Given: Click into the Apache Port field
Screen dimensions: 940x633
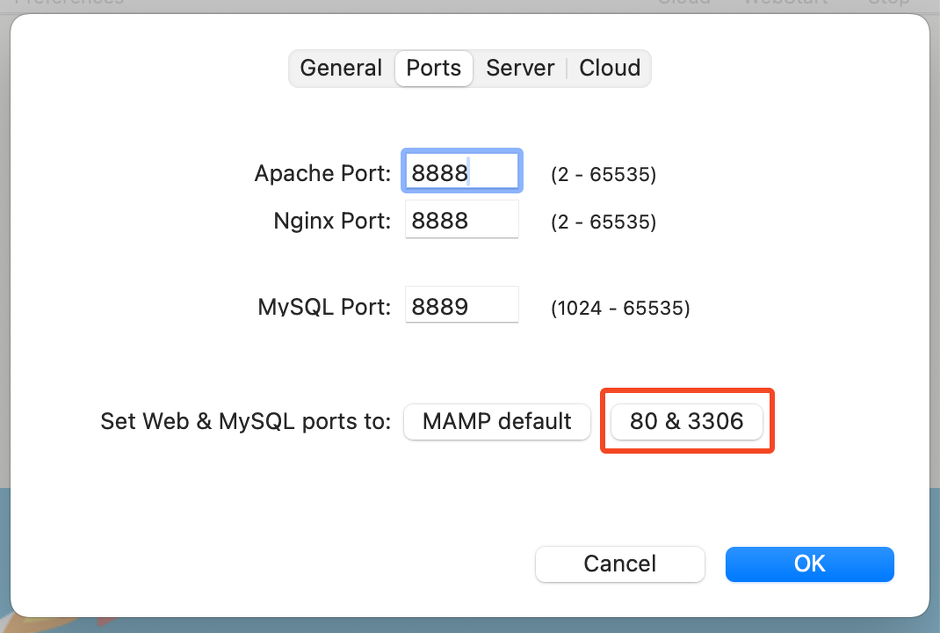Looking at the screenshot, I should coord(461,172).
